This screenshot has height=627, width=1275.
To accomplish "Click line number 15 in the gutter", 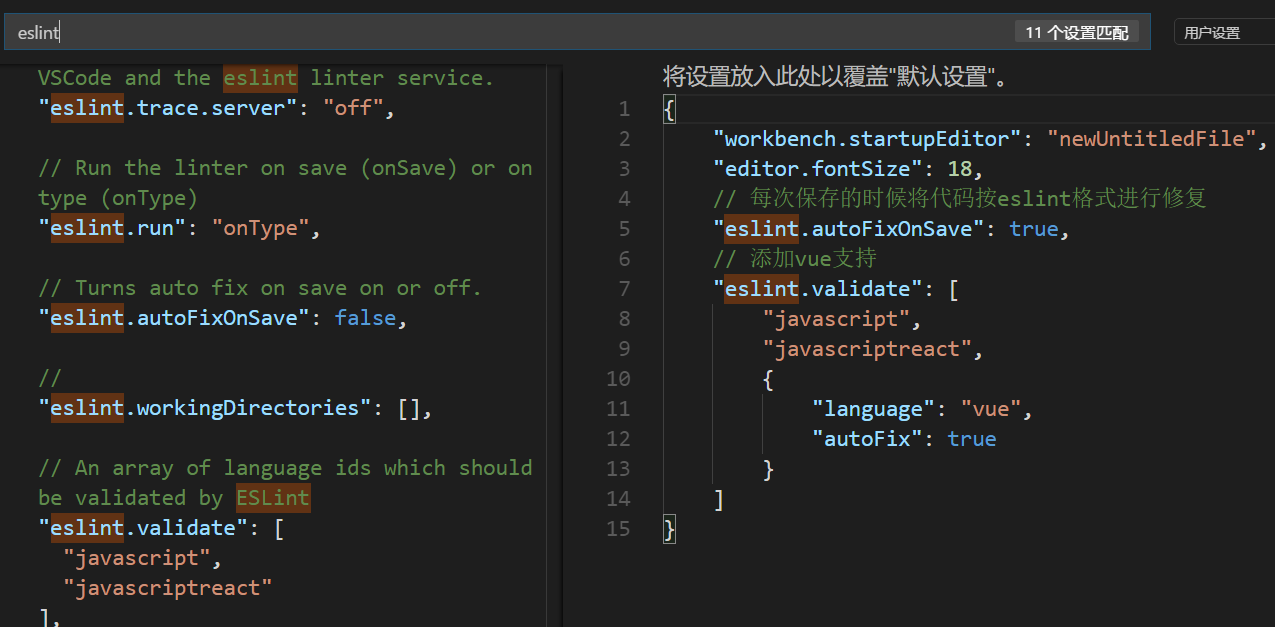I will click(x=618, y=529).
